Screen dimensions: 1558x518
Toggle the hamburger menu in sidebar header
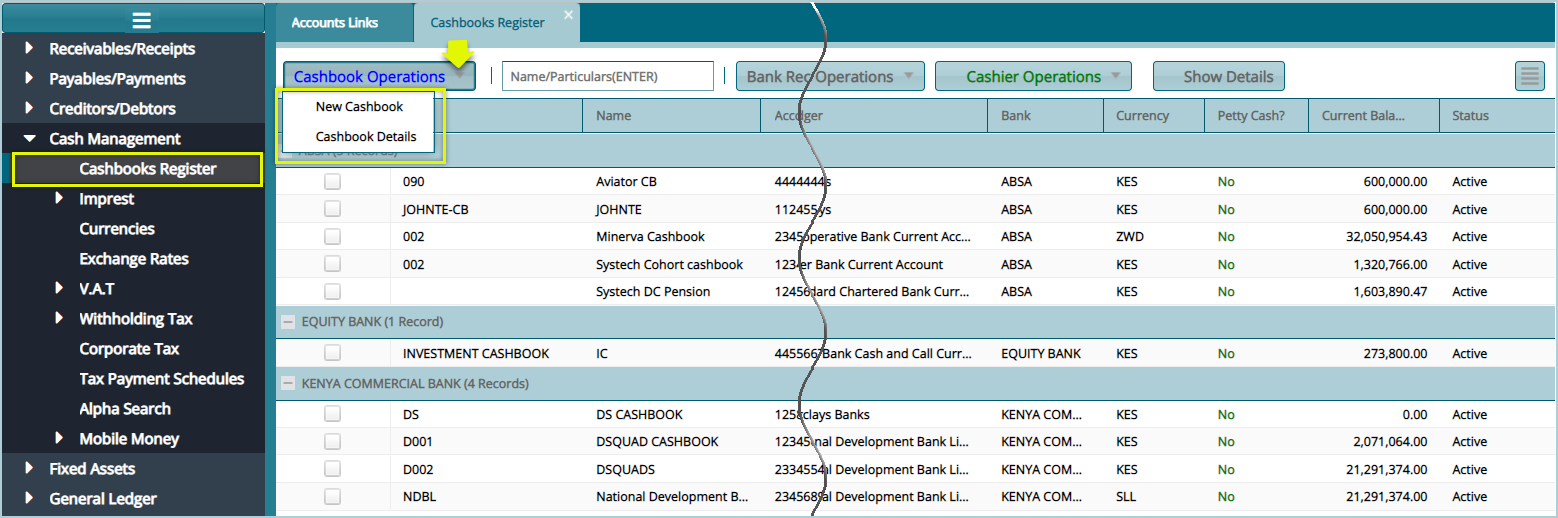point(141,19)
